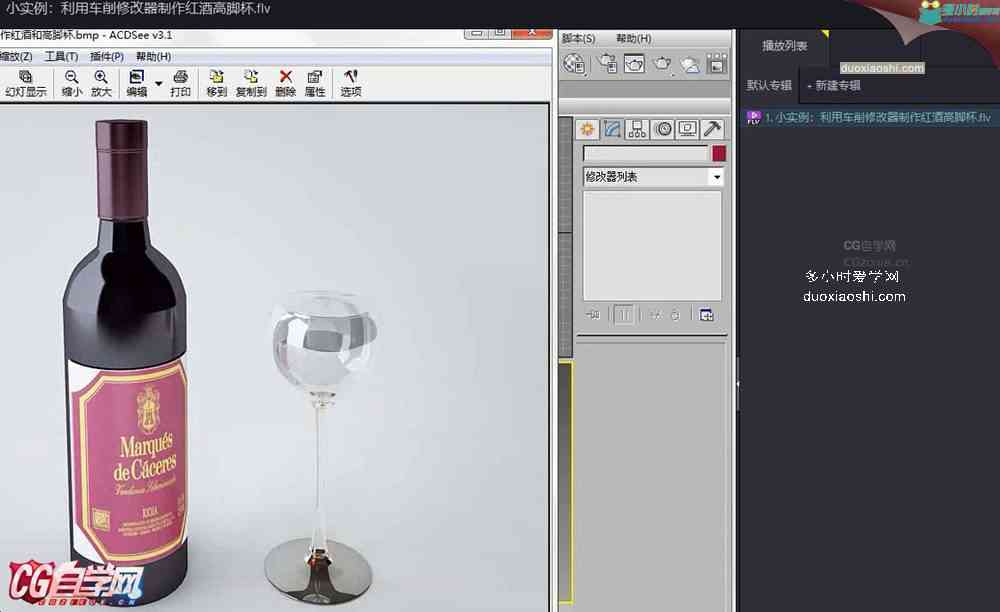Zoom out with 缩小 in ACDSee toolbar
Screen dimensions: 1000x612
pos(71,84)
